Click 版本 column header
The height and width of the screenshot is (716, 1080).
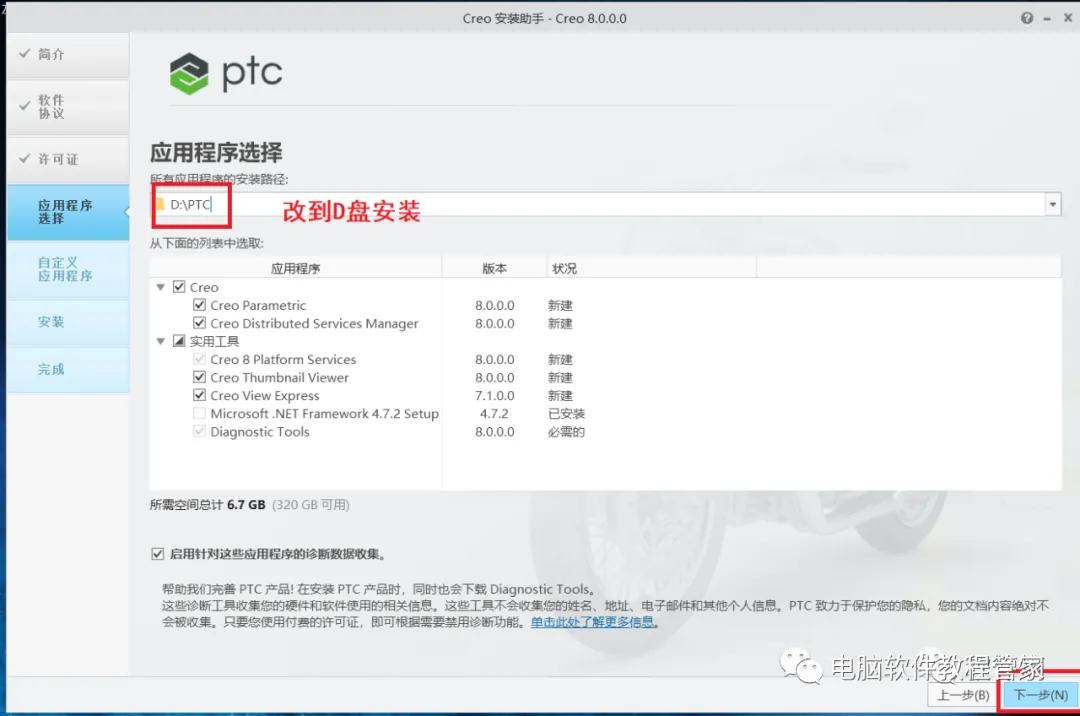click(495, 268)
